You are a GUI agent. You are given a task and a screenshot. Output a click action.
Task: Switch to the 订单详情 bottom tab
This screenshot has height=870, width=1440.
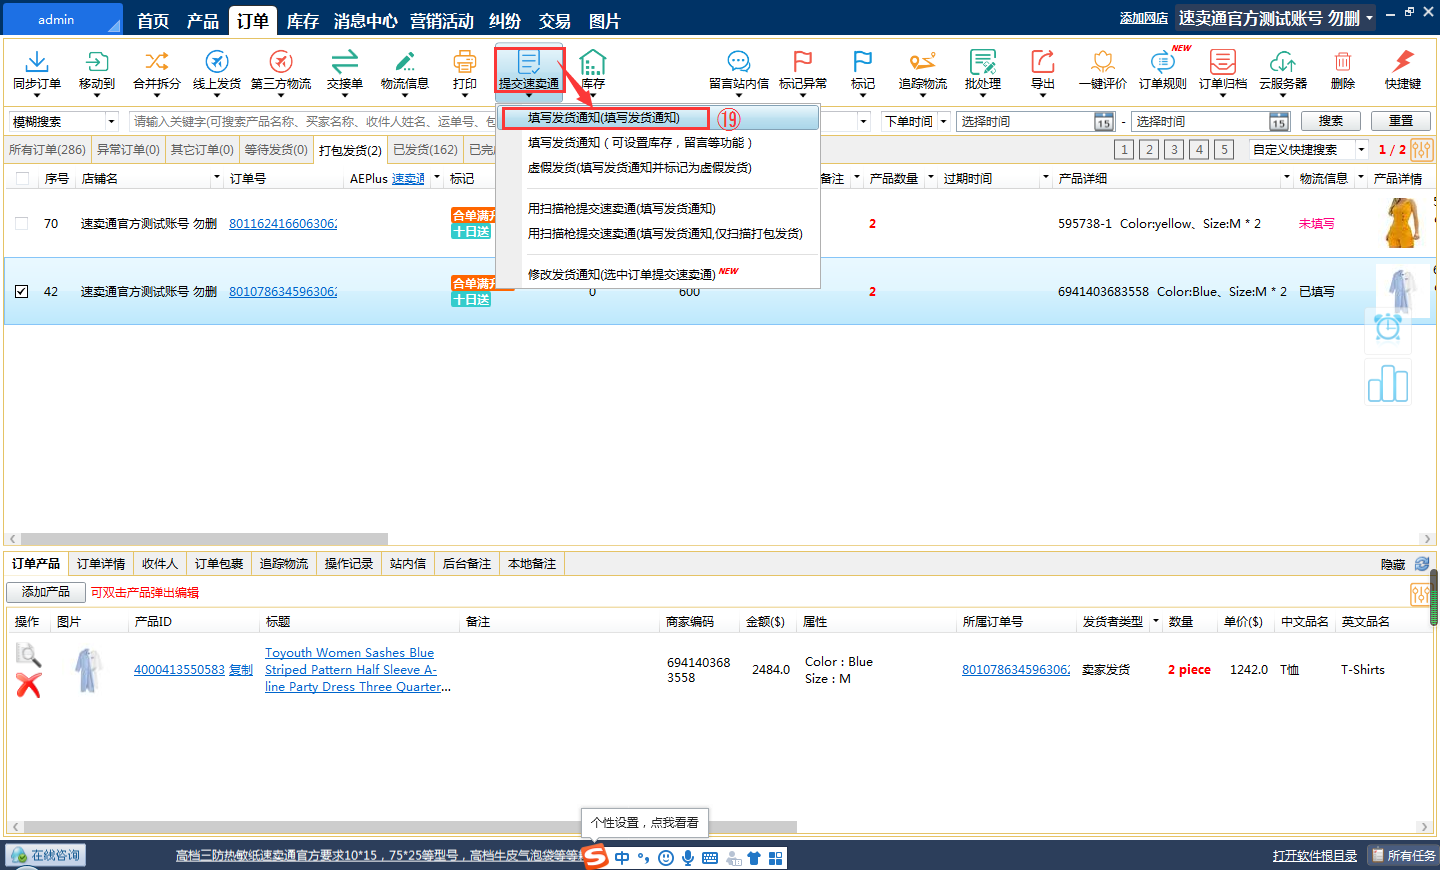tap(101, 564)
